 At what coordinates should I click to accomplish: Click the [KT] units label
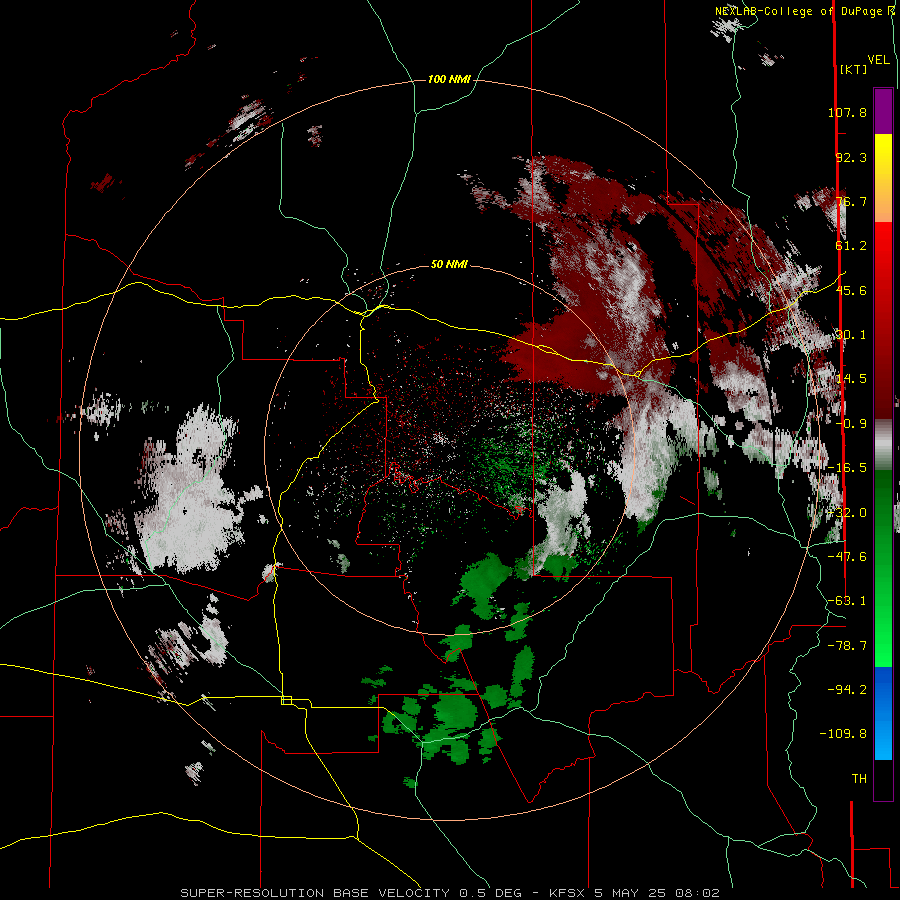point(853,69)
